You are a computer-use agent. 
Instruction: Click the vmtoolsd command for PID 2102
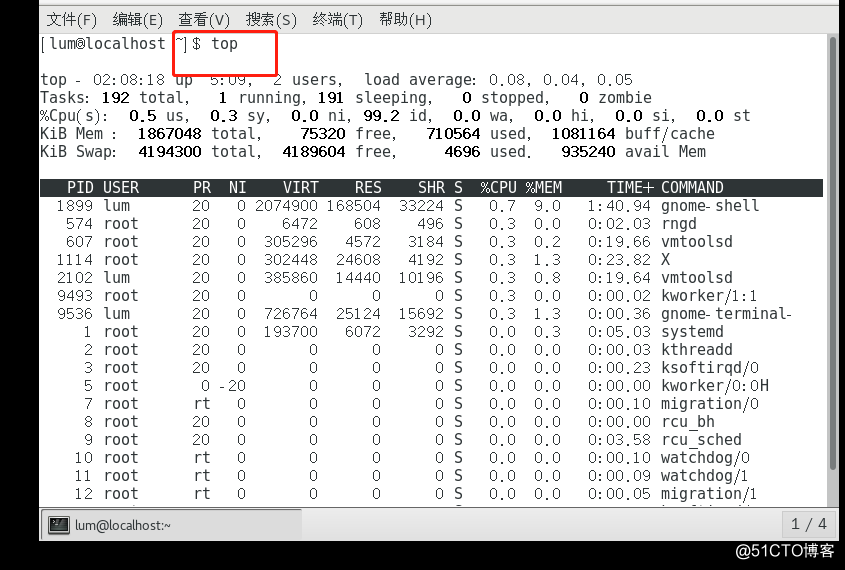[696, 277]
